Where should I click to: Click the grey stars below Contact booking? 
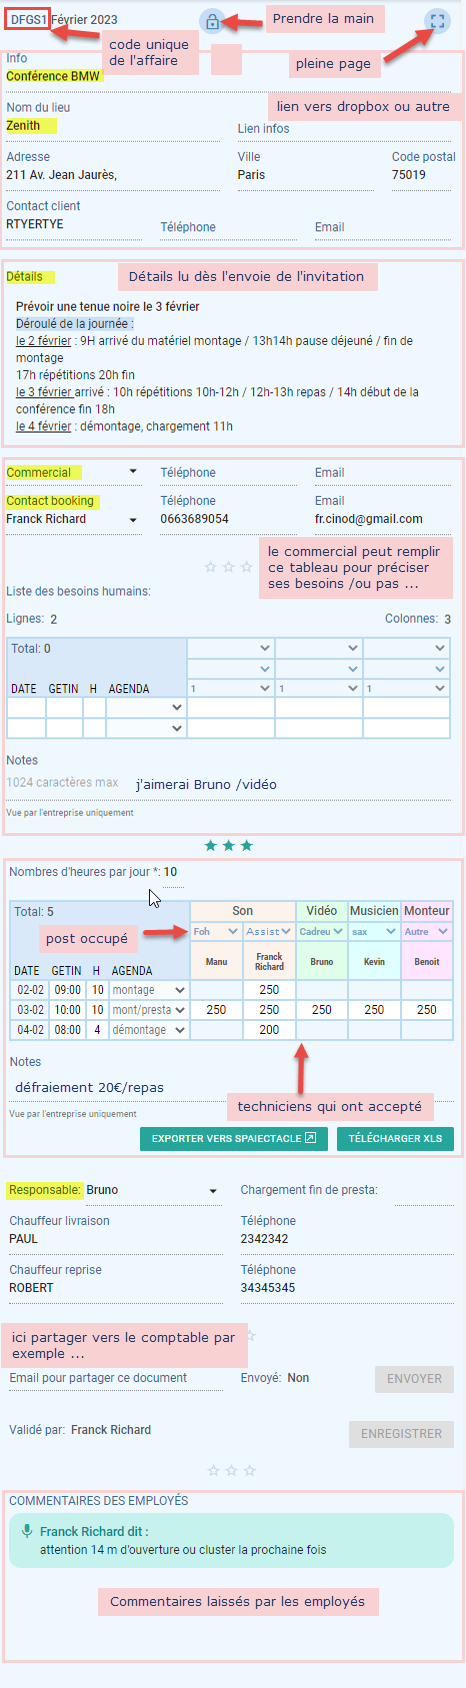click(229, 567)
